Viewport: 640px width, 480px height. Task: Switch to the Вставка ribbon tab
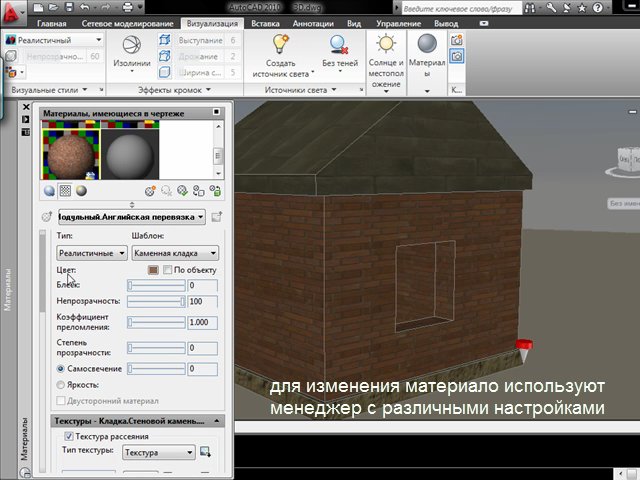point(265,22)
